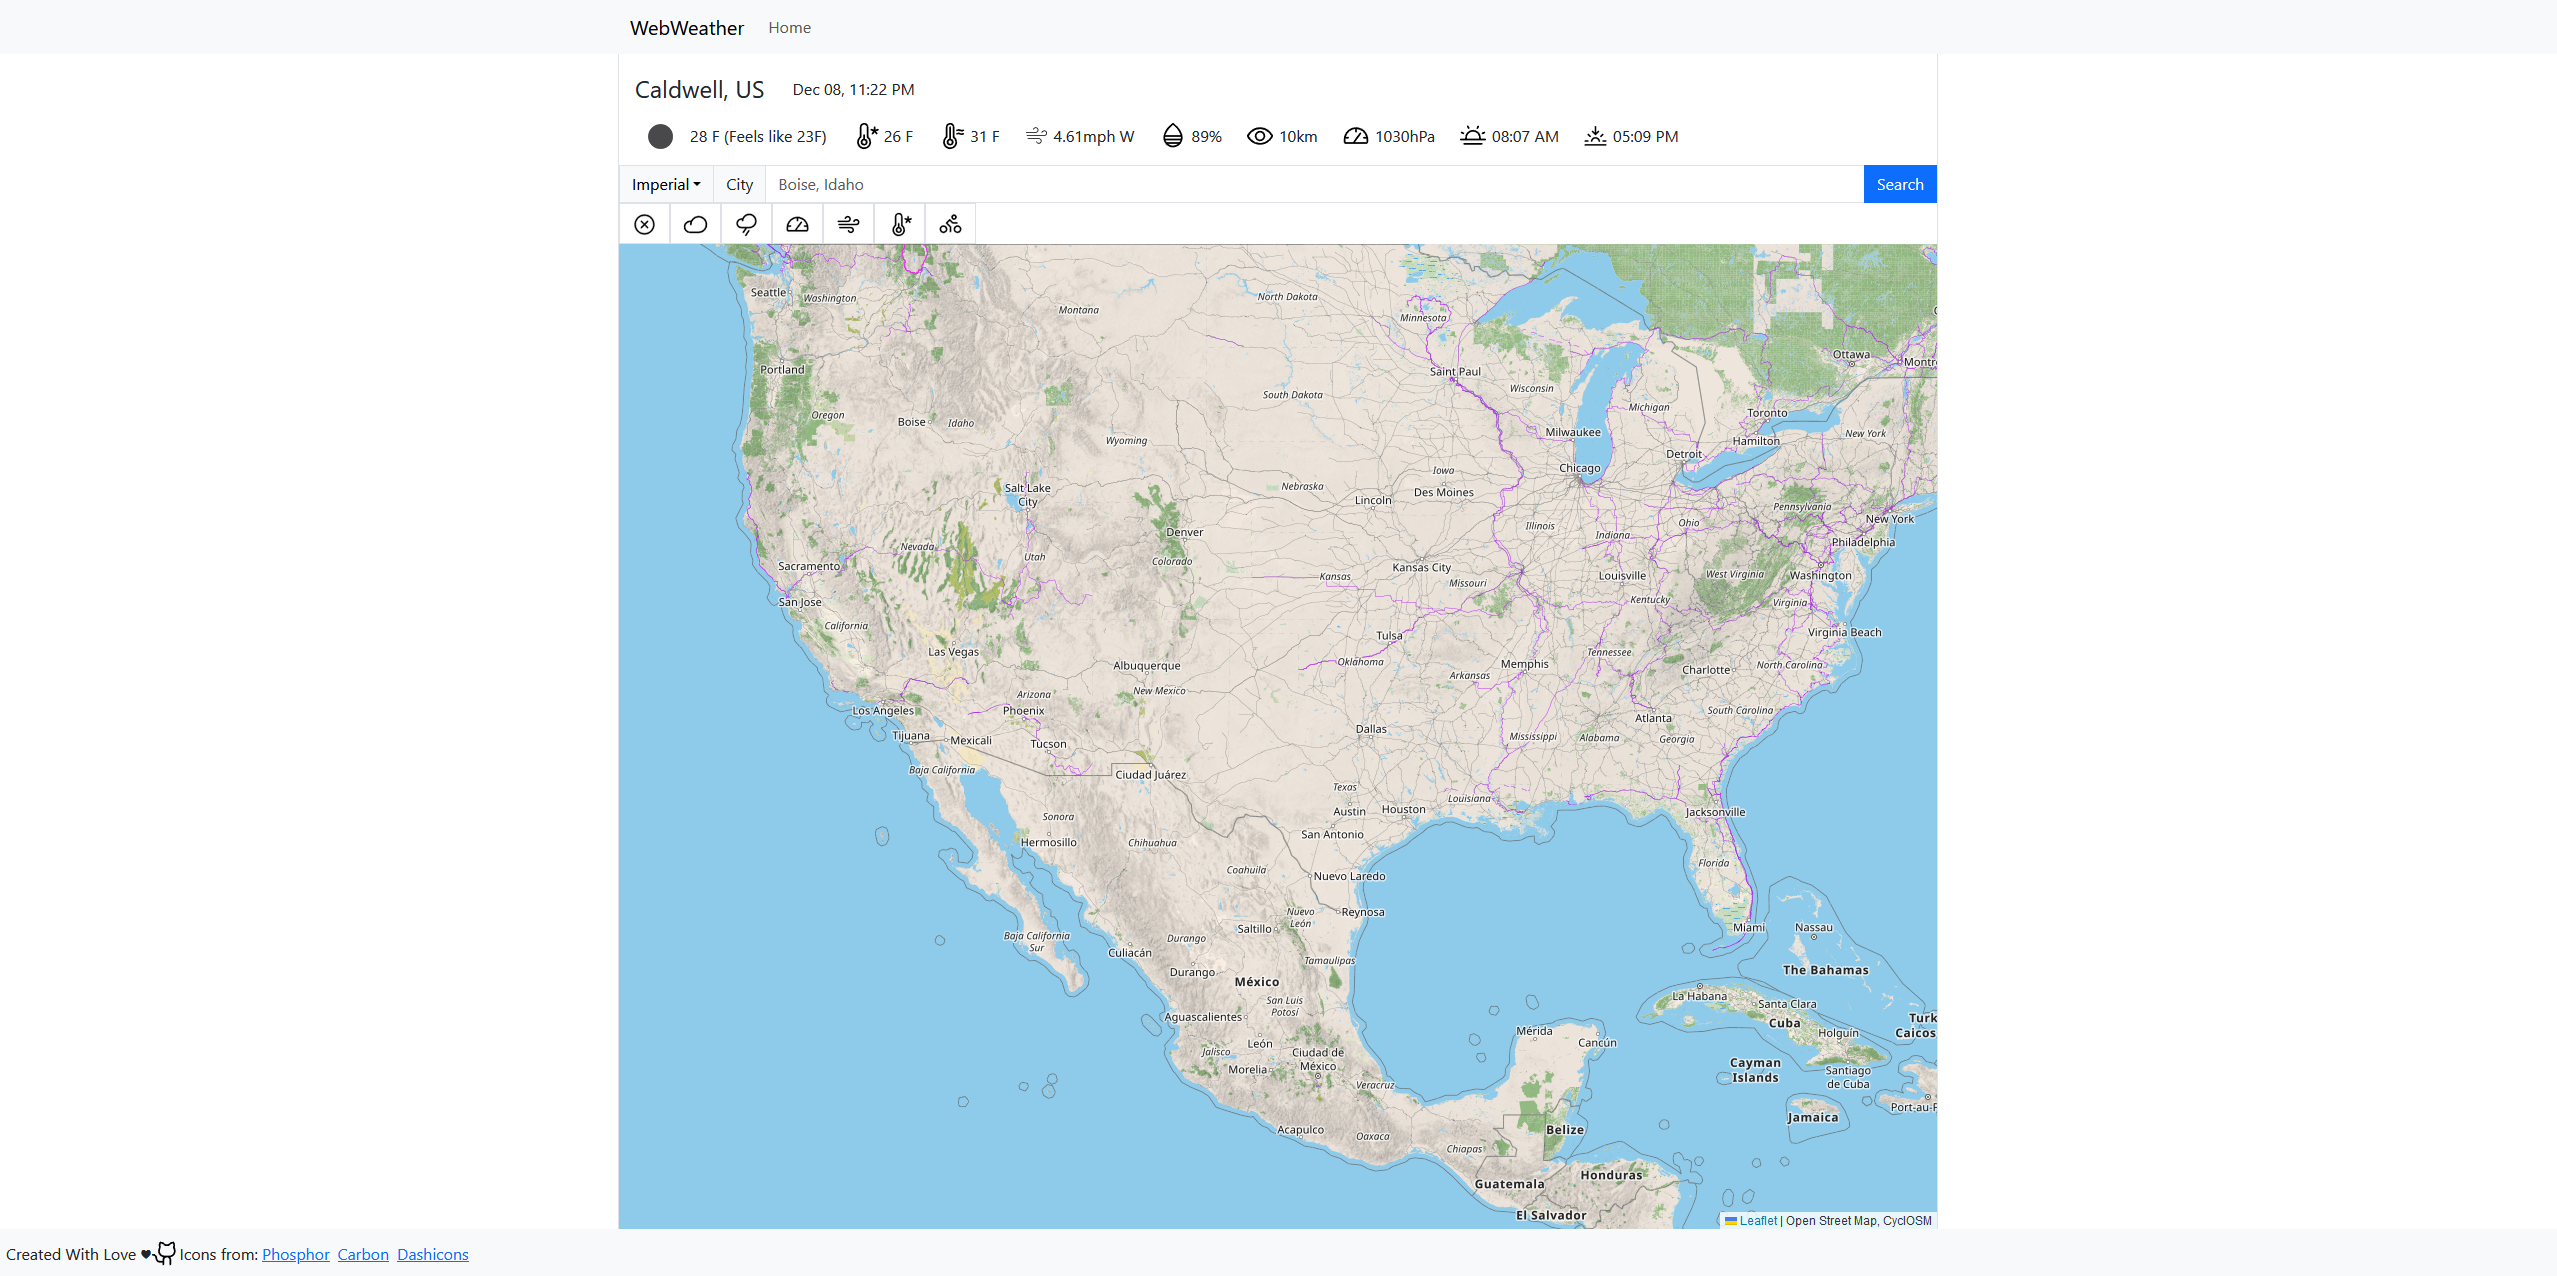Image resolution: width=2557 pixels, height=1276 pixels.
Task: Open the Imperial units dropdown
Action: (666, 184)
